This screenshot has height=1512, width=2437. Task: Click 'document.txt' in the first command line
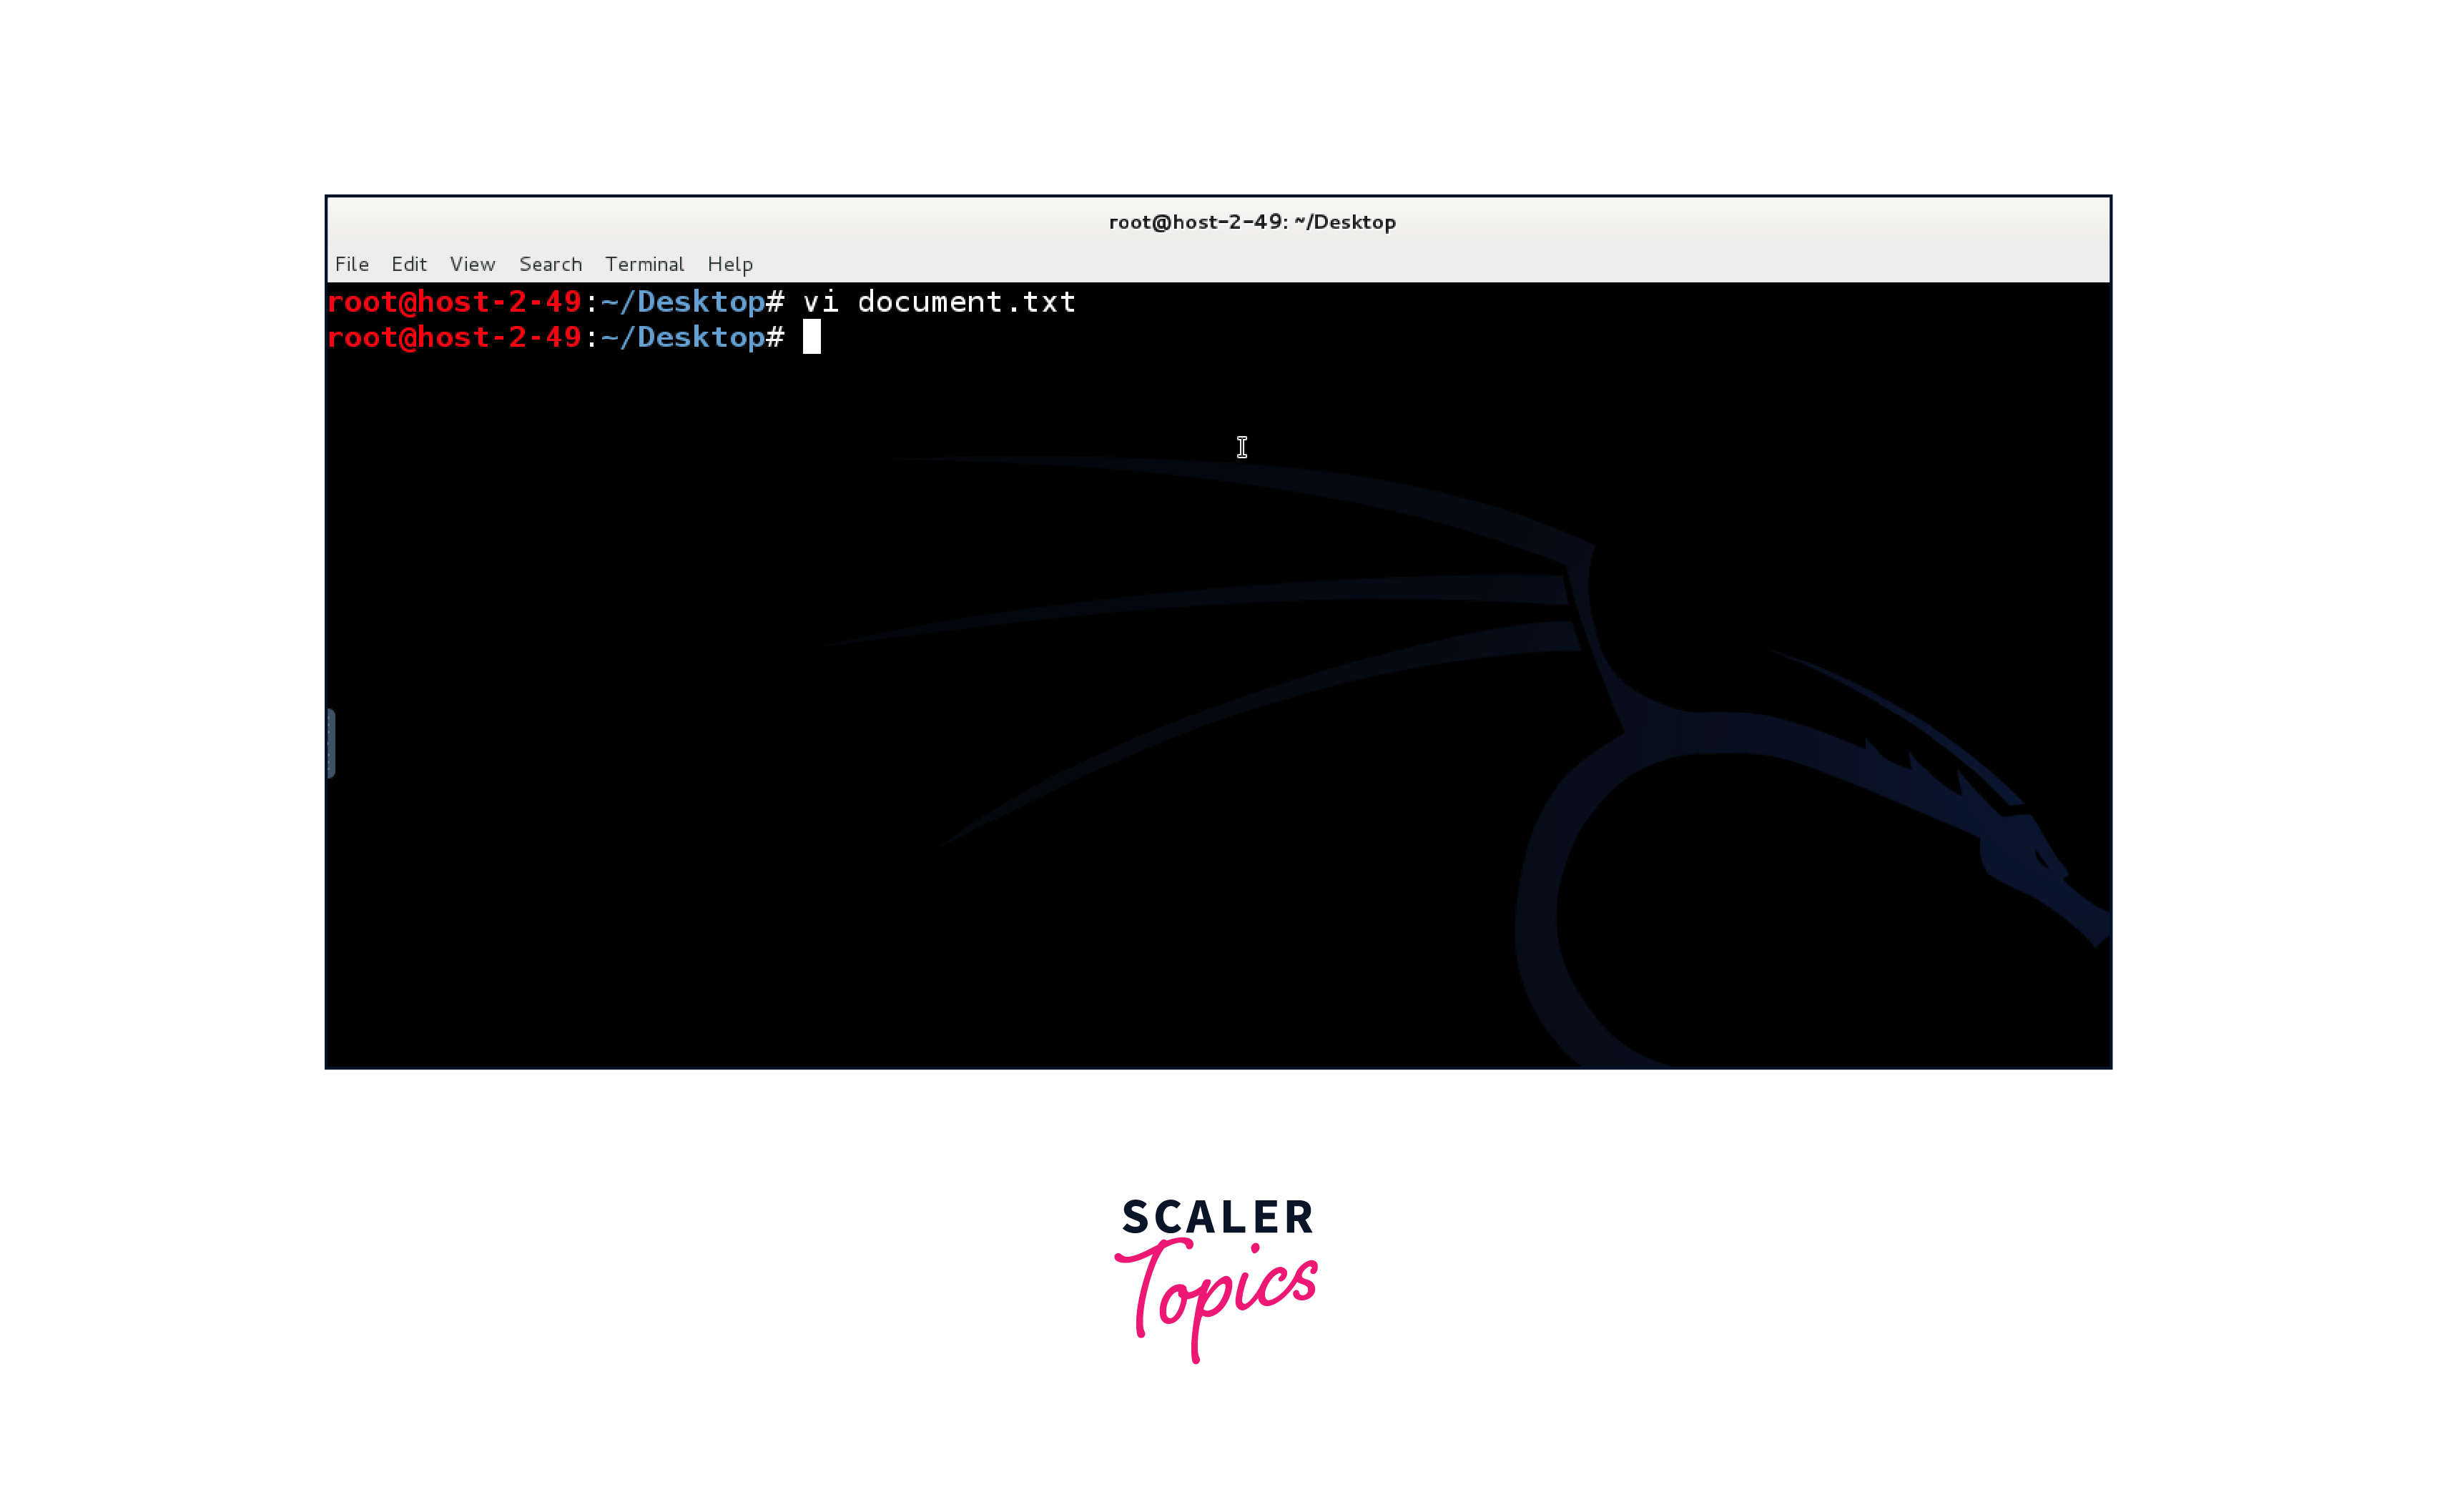point(966,302)
